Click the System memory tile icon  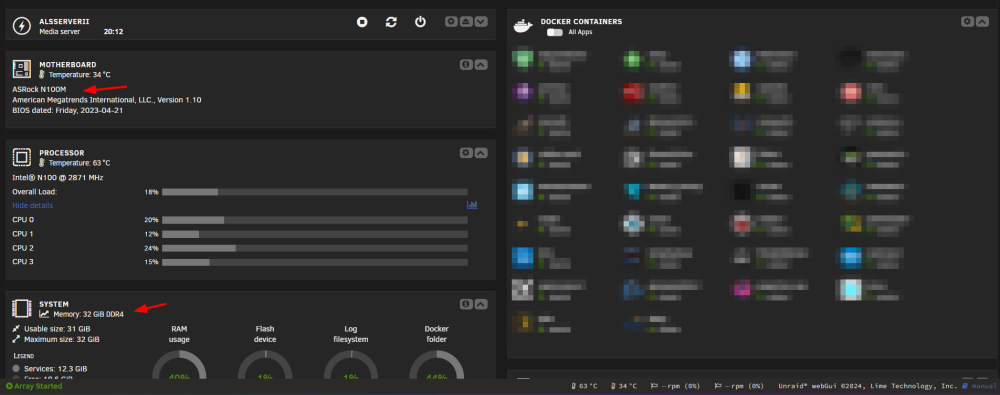click(x=22, y=309)
